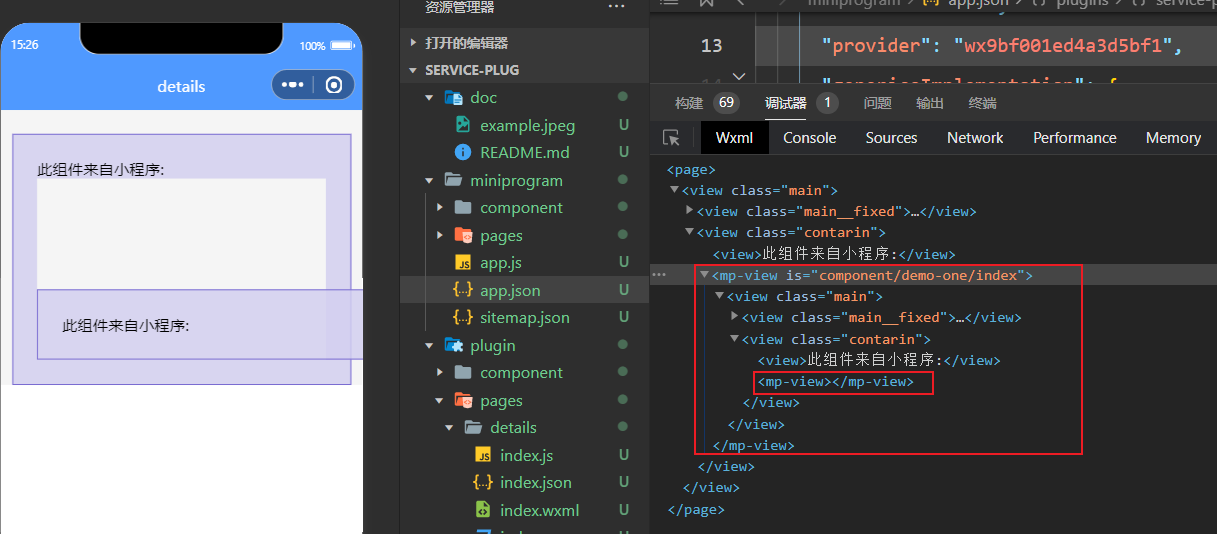Open the explorer header more-actions ellipsis
1217x534 pixels.
coord(617,6)
